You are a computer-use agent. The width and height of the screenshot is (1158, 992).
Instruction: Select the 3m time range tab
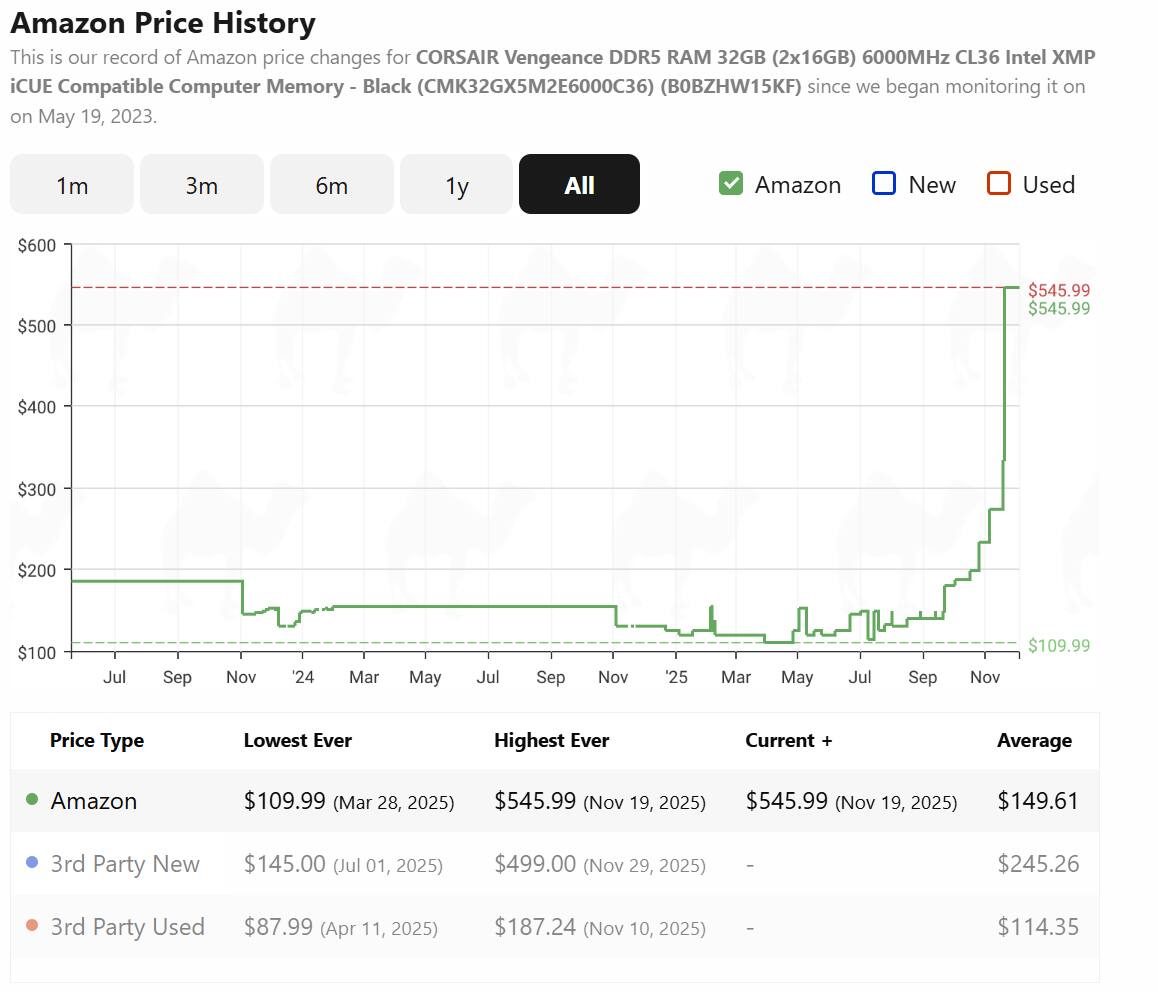(202, 185)
